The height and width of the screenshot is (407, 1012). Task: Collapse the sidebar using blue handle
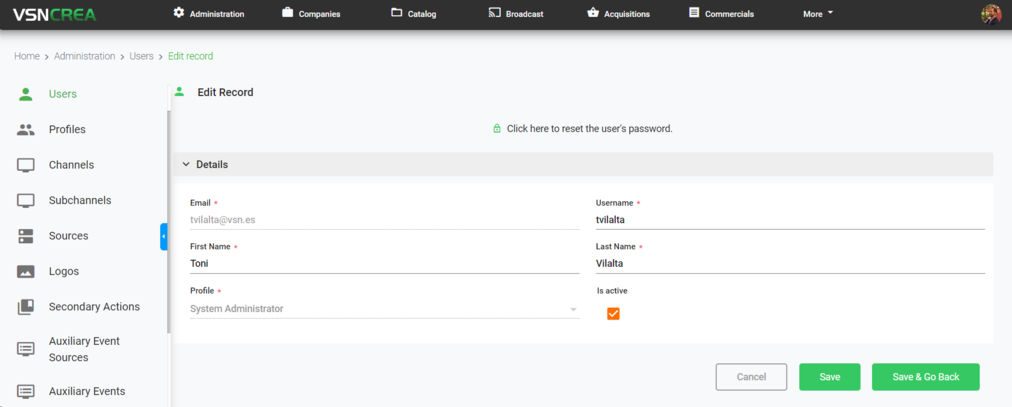tap(164, 237)
